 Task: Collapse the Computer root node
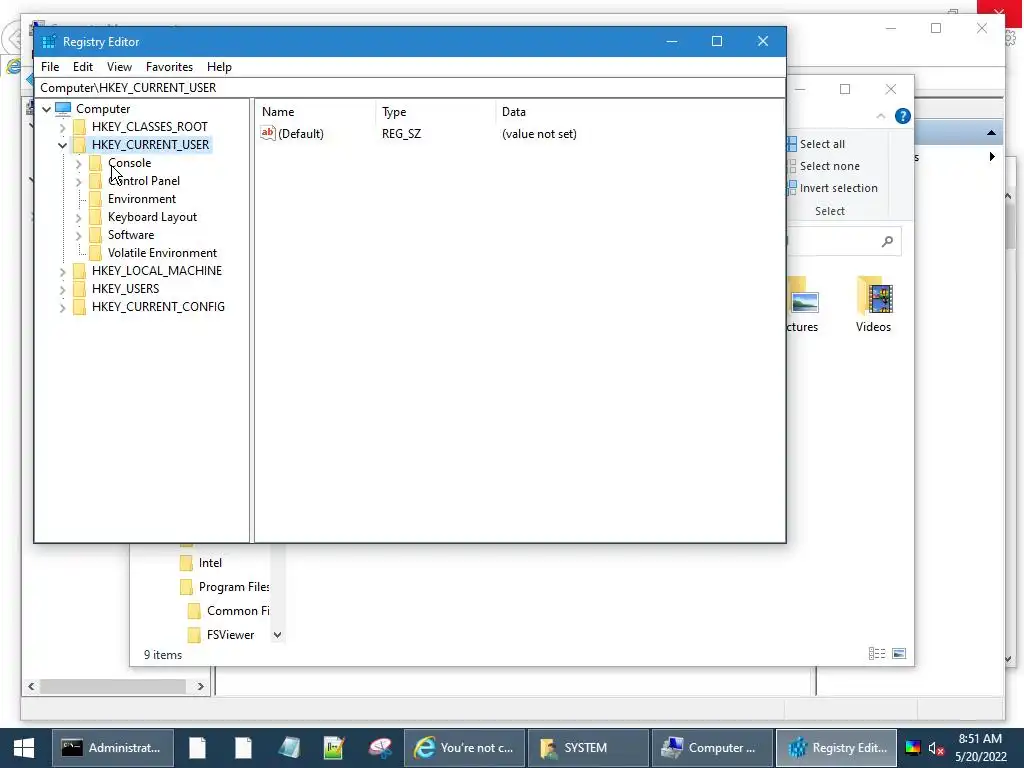[x=46, y=109]
